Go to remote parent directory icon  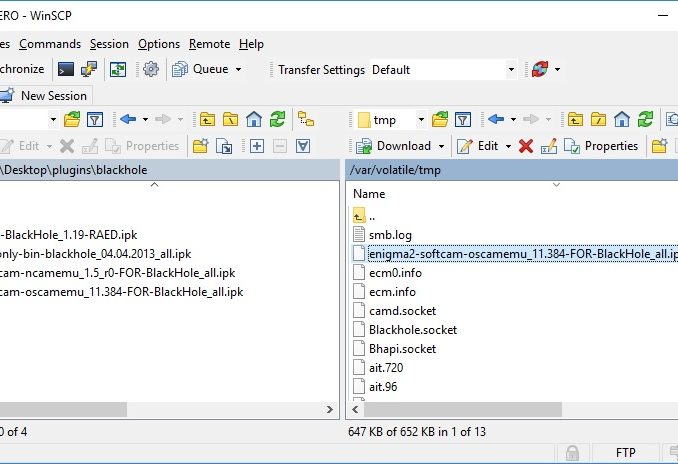pyautogui.click(x=575, y=119)
